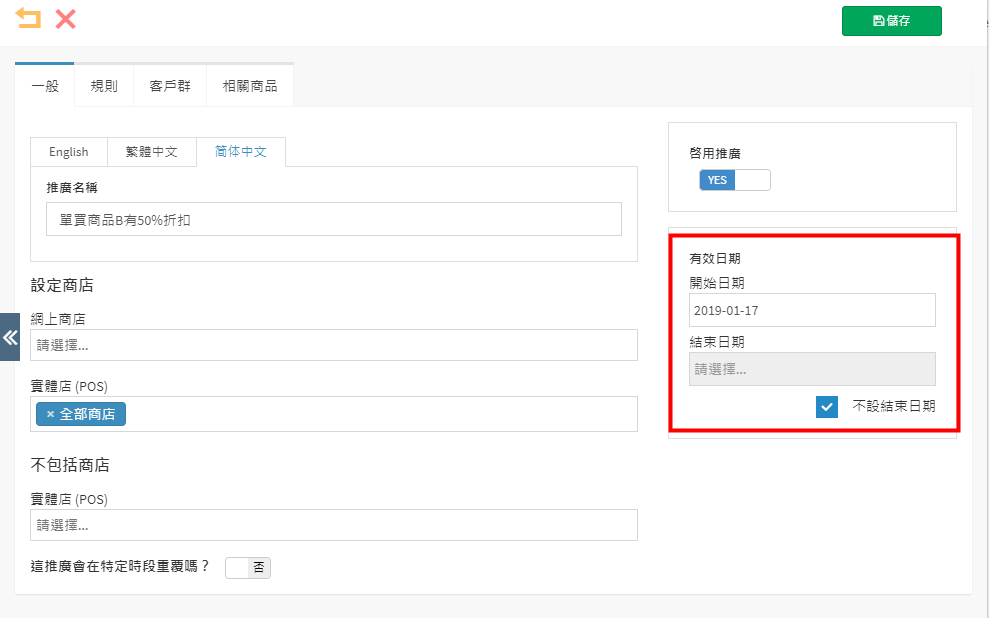Open the 不包括商店 實體店 (POS) dropdown
993x618 pixels.
point(334,525)
